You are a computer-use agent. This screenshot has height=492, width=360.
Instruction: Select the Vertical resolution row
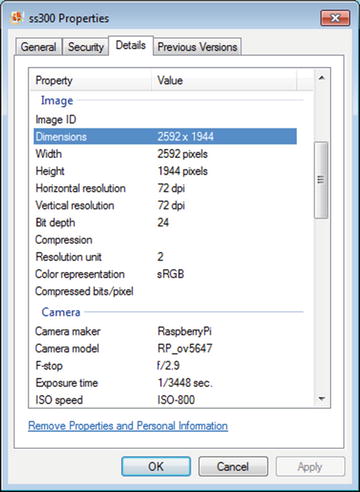165,205
